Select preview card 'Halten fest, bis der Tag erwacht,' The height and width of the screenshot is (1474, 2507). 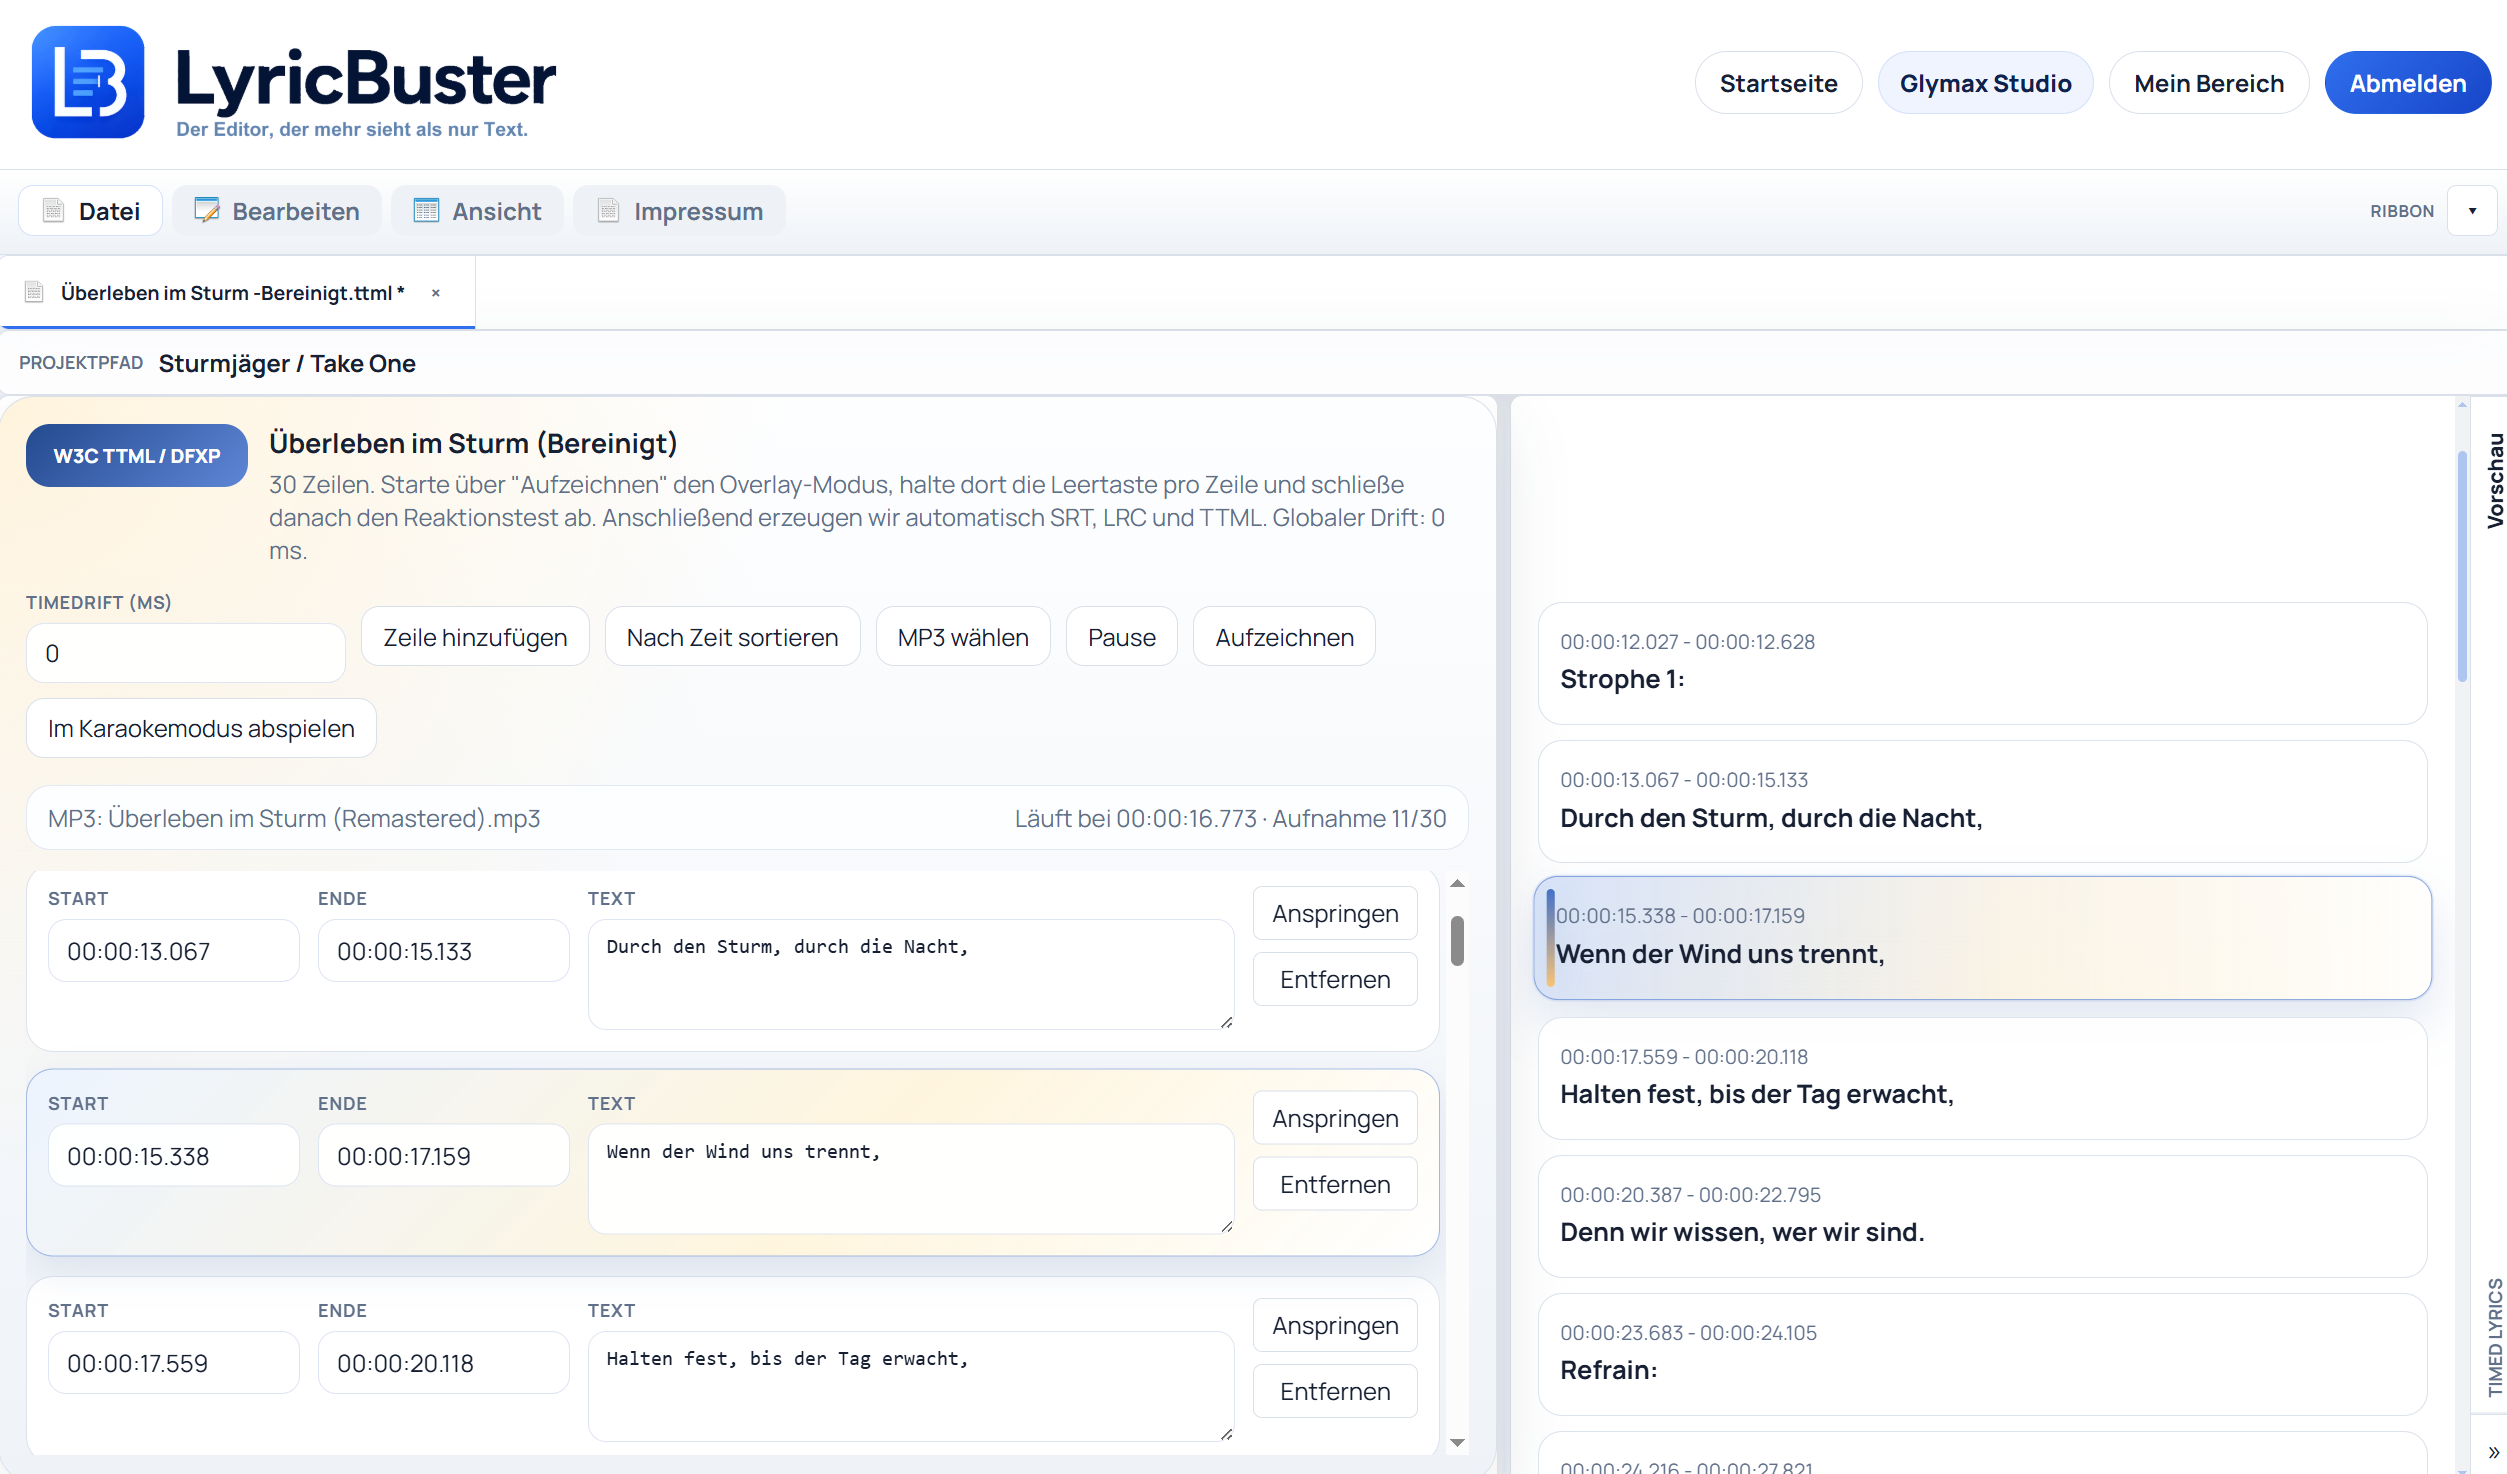point(1982,1078)
